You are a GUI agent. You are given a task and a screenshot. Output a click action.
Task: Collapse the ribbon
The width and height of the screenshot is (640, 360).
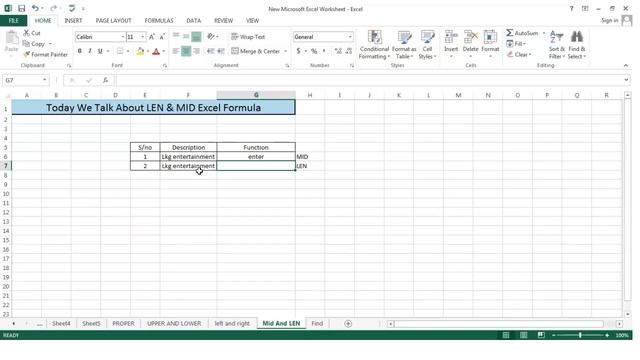pyautogui.click(x=626, y=65)
